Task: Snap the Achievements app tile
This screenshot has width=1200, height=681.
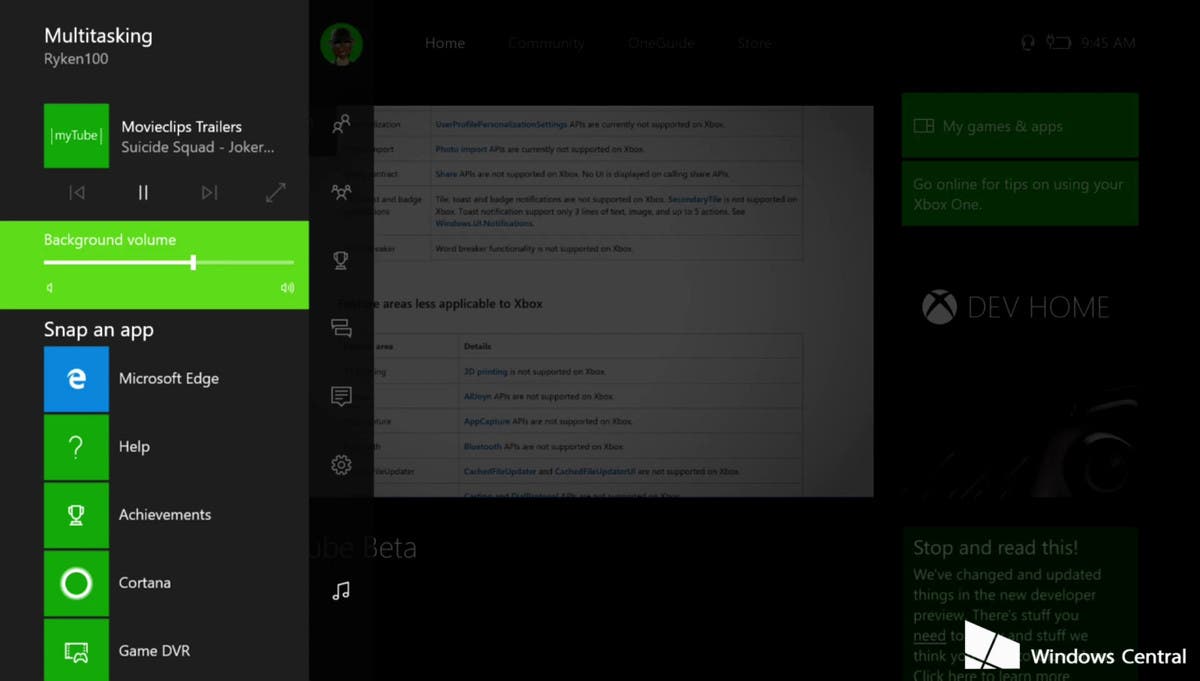Action: click(76, 515)
